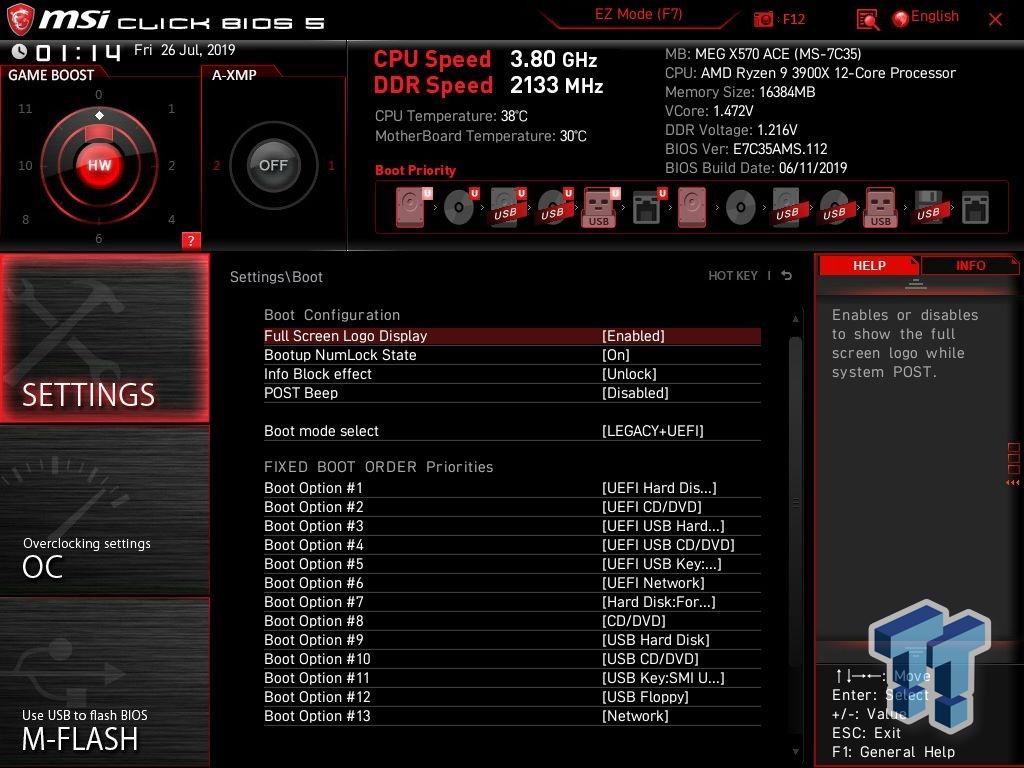Open the SETTINGS section

(x=104, y=338)
